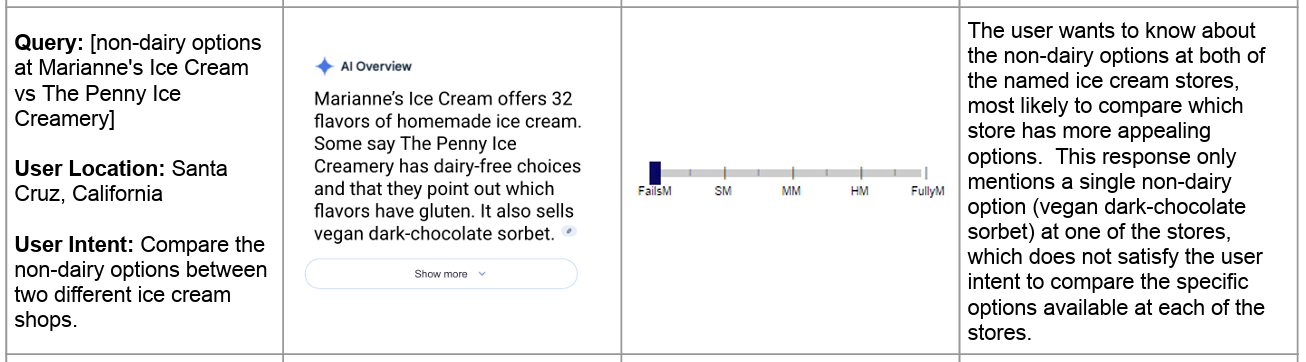
Task: Click the Show more button
Action: (x=441, y=274)
